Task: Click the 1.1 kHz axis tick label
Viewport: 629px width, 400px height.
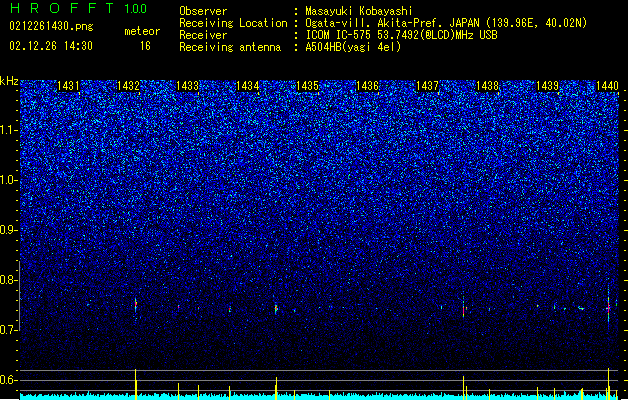Action: point(8,130)
